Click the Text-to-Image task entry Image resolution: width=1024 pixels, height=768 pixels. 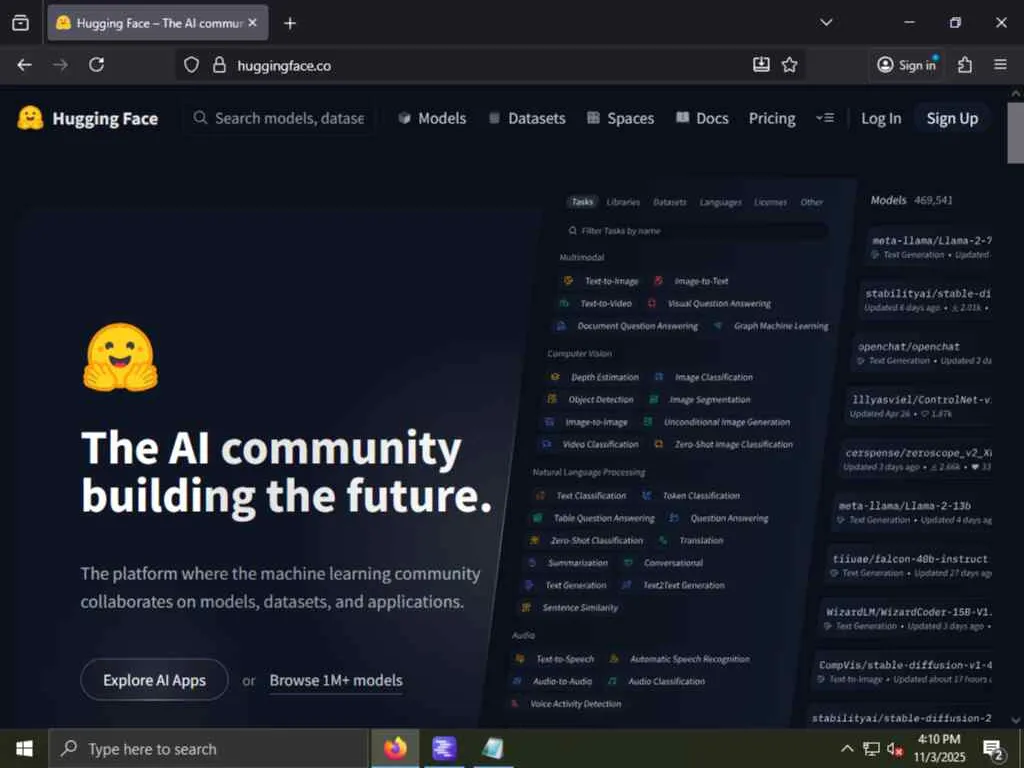(x=601, y=281)
